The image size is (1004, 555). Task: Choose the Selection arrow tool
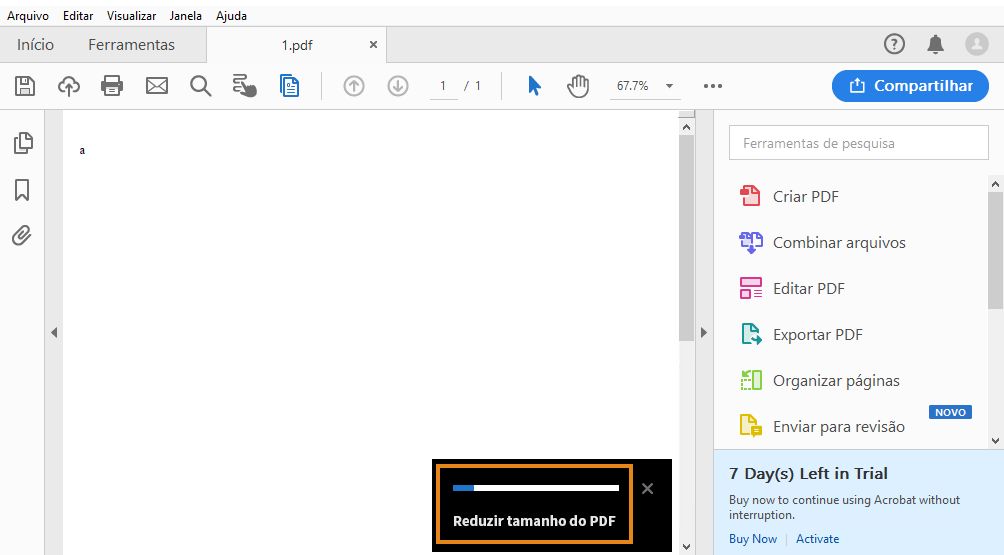[x=534, y=86]
